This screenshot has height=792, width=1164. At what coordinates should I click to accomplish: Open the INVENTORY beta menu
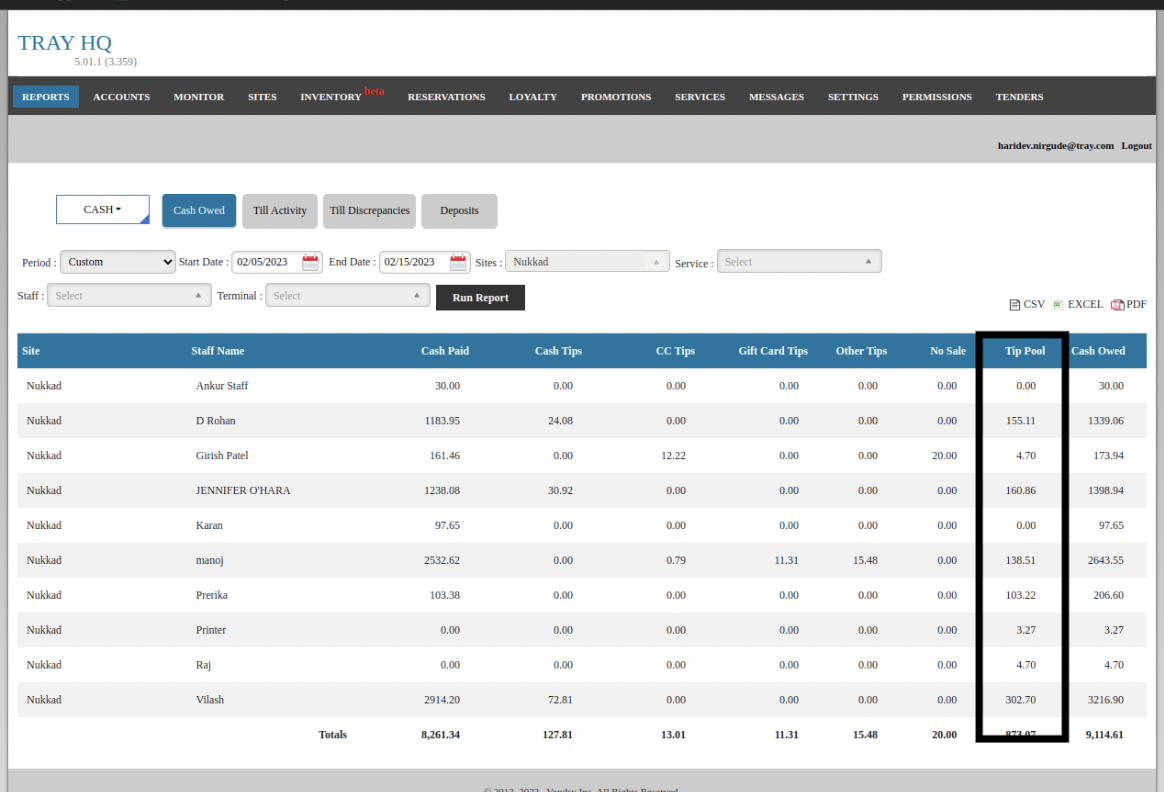(341, 96)
